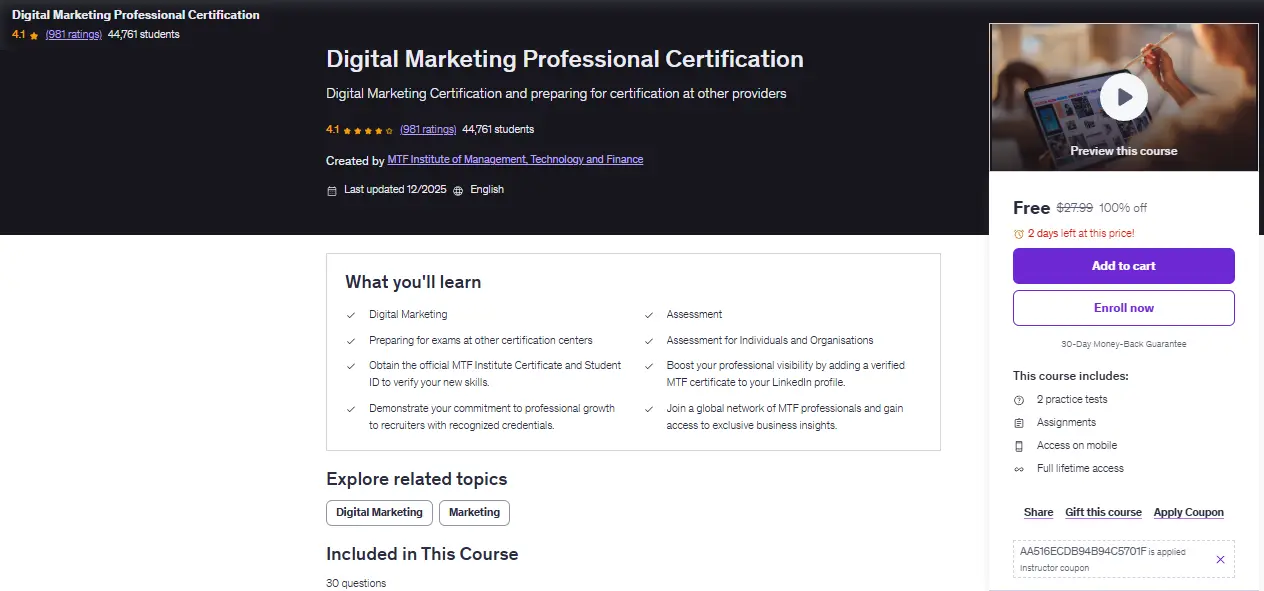
Task: Click the 'What you'll learn' heading
Action: click(413, 282)
